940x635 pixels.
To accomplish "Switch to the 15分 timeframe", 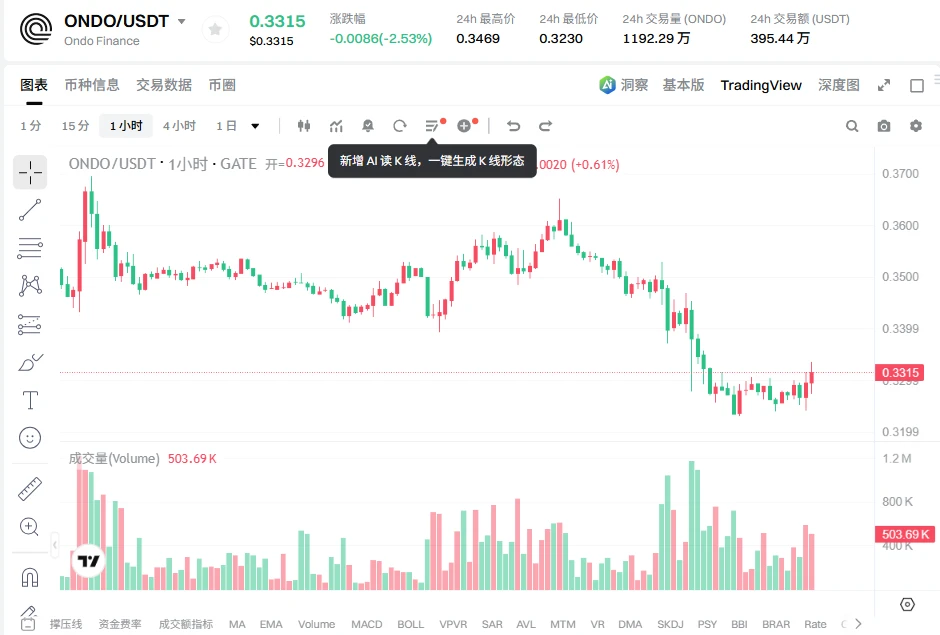I will tap(76, 126).
